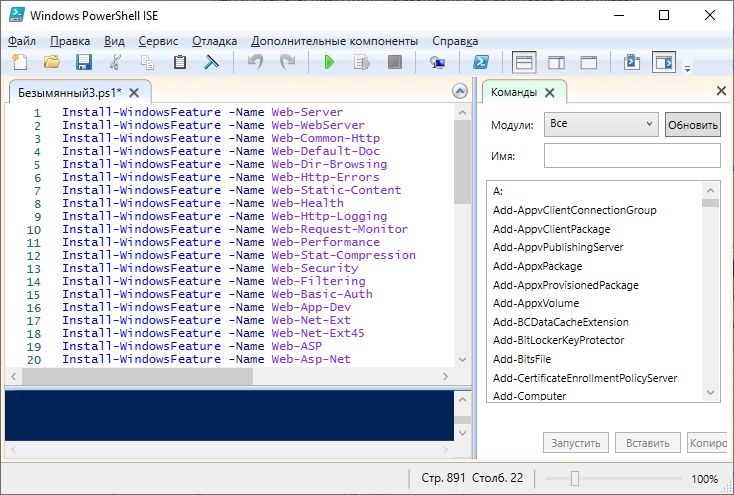
Task: Run script with the green play icon
Action: coord(329,62)
